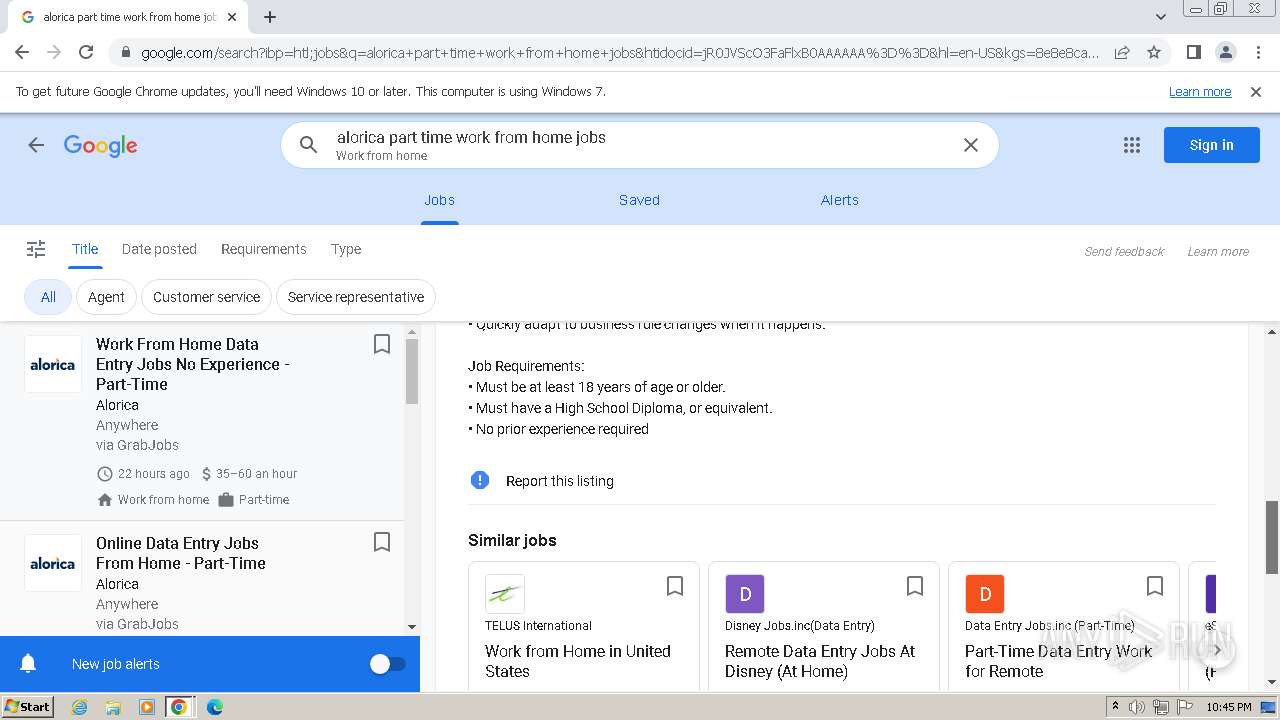Switch to the Alerts tab
The image size is (1280, 720).
(840, 200)
